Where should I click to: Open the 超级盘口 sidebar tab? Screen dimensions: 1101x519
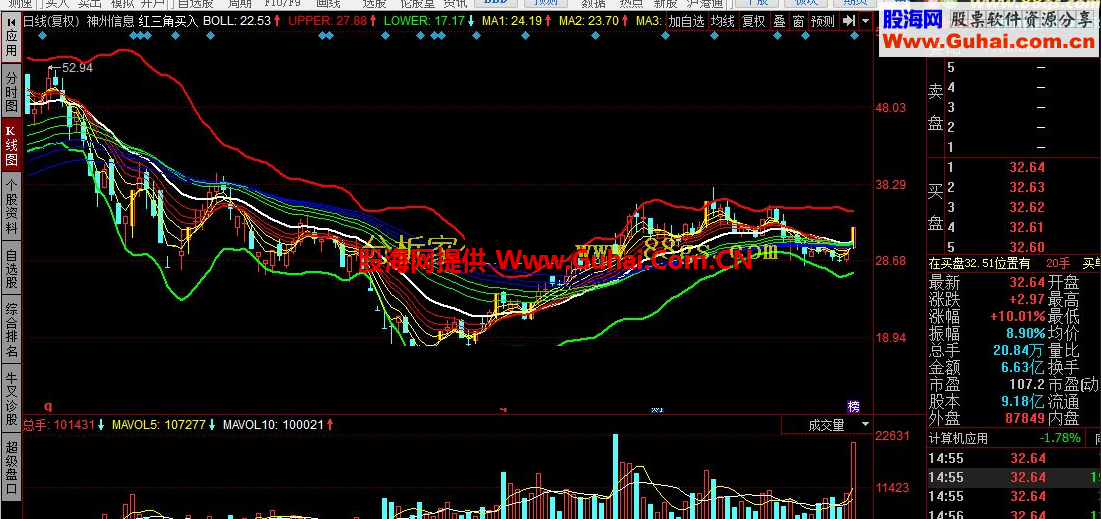point(11,467)
